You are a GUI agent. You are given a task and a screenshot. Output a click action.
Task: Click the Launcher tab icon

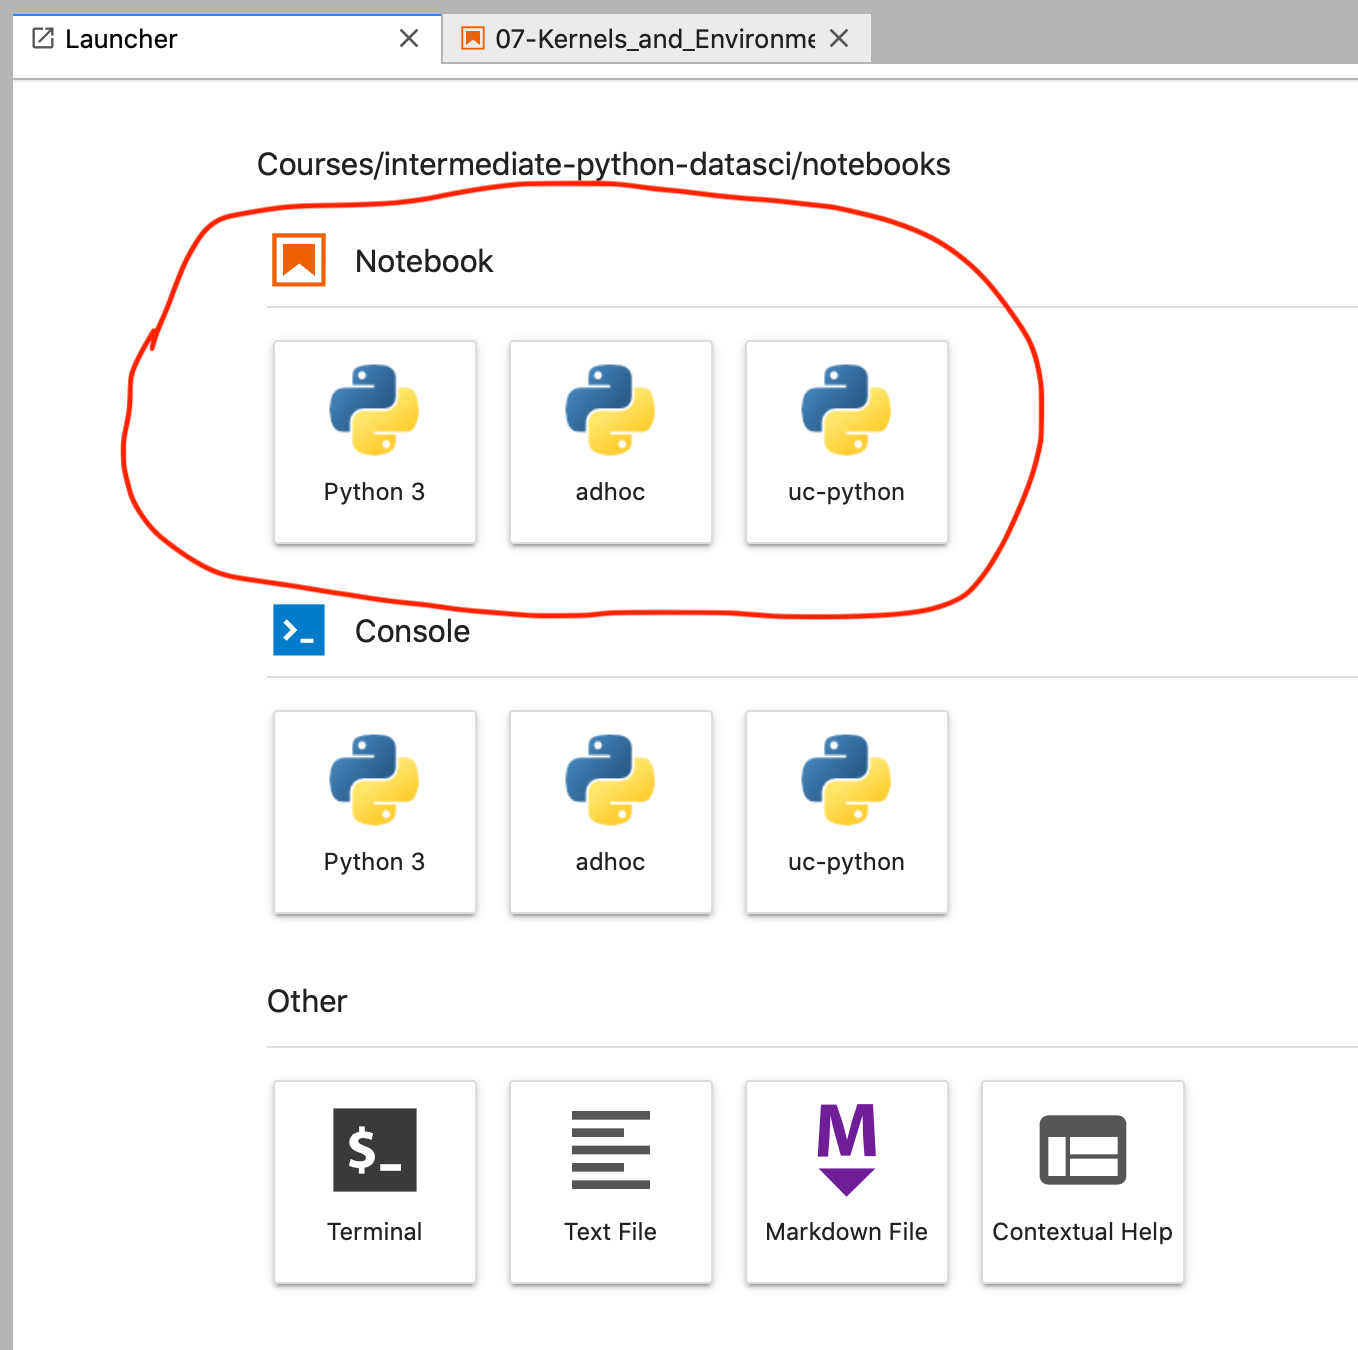click(x=43, y=39)
